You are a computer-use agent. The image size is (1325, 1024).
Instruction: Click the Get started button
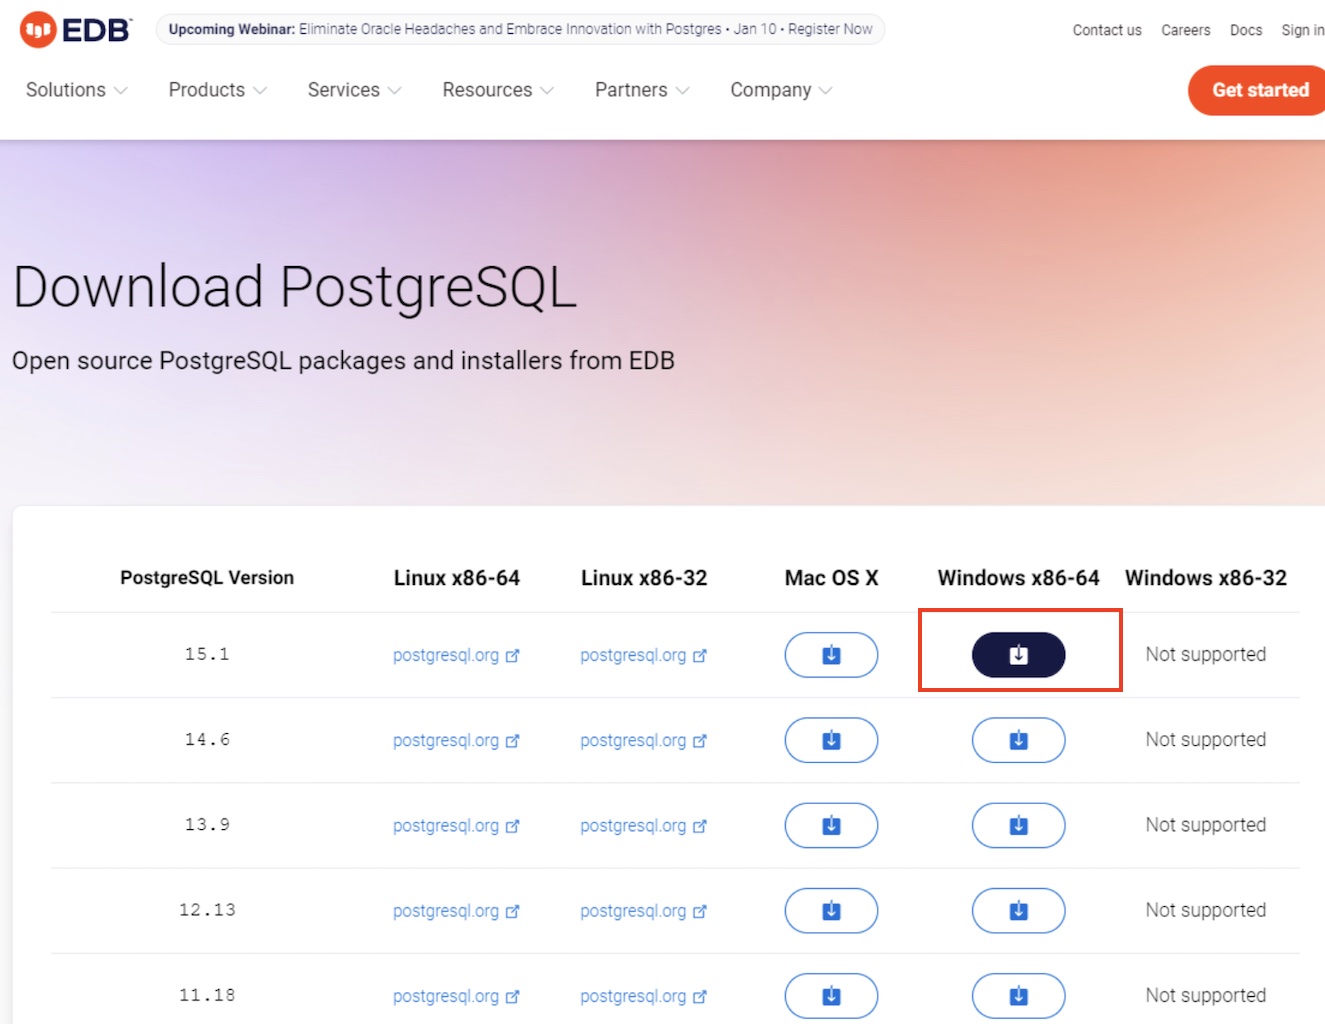coord(1258,90)
